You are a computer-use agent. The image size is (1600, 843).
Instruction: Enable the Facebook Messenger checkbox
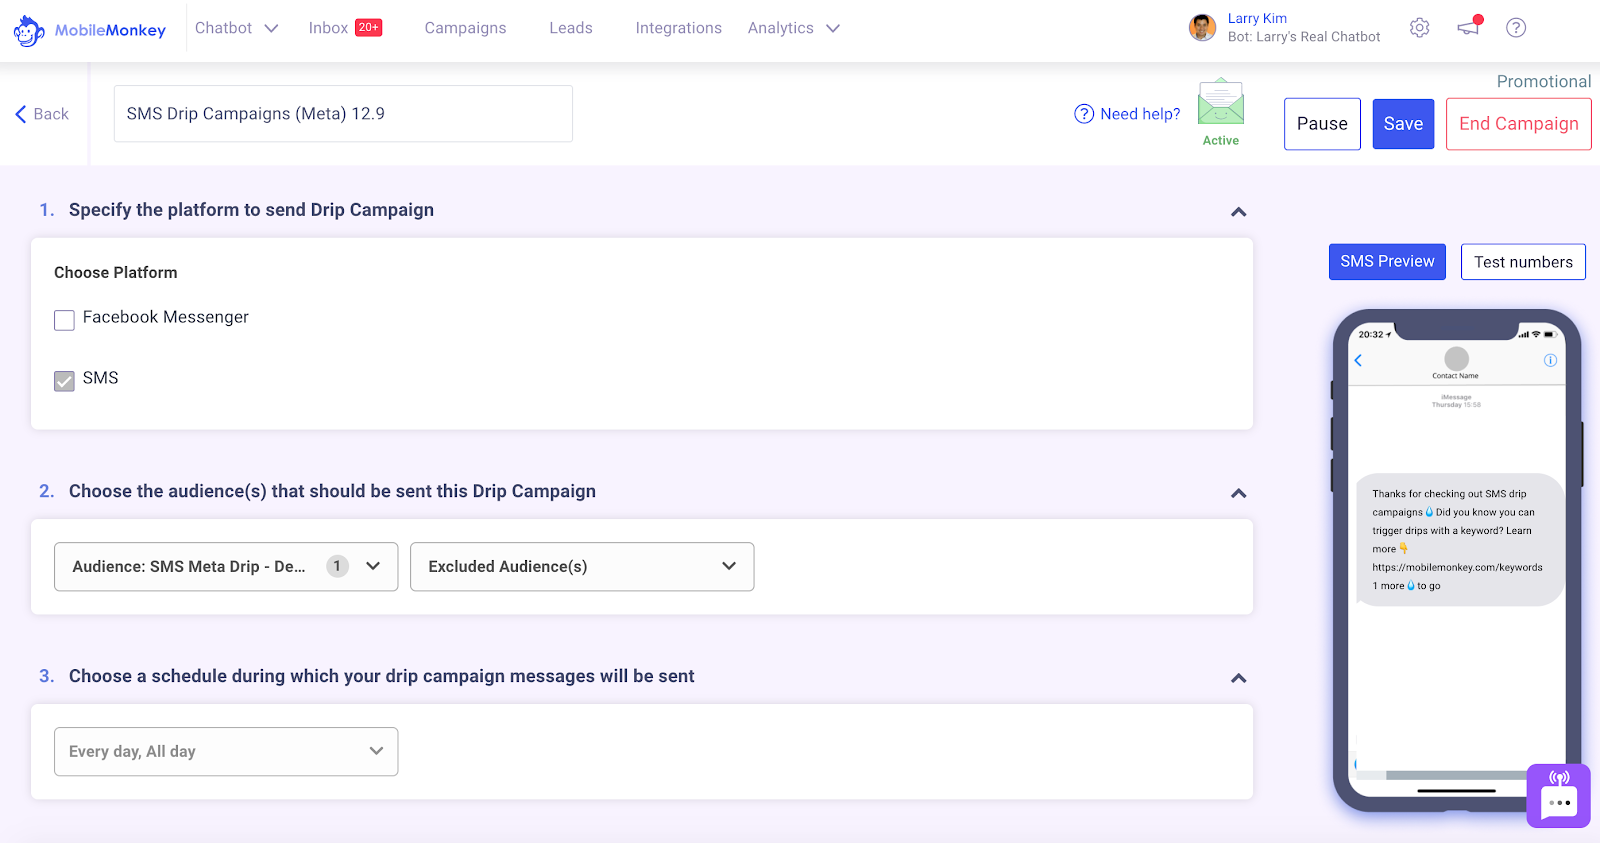point(64,320)
